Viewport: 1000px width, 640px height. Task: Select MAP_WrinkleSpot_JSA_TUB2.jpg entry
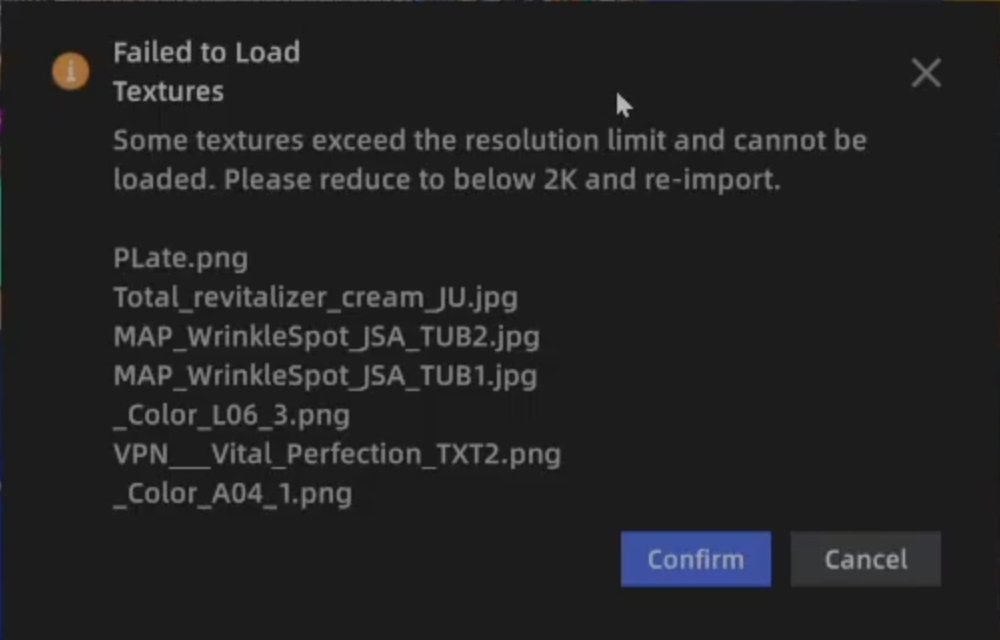pos(327,337)
